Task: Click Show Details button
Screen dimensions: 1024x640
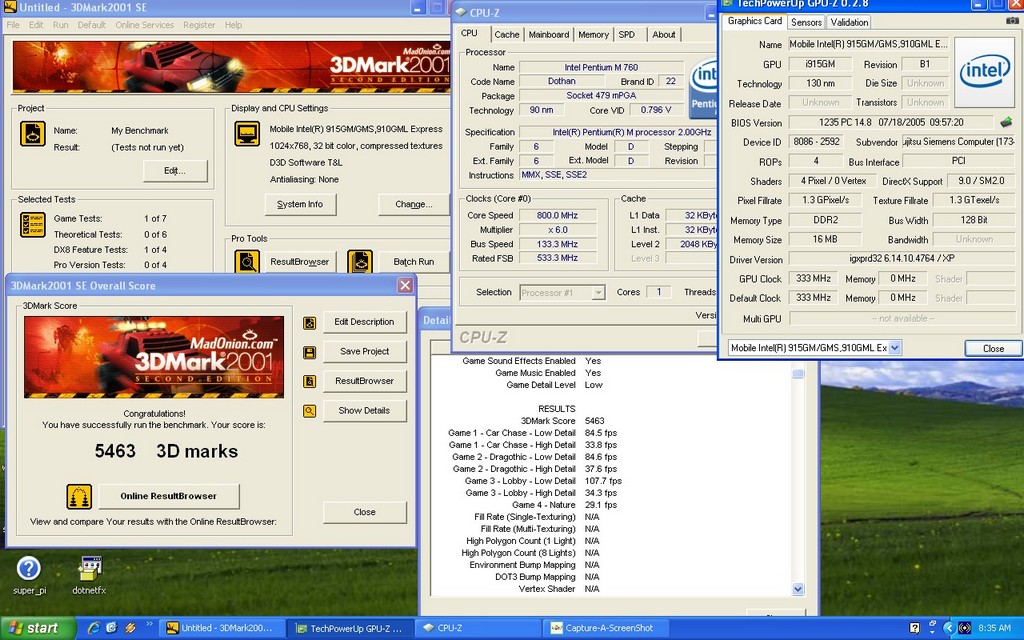Action: [x=364, y=411]
